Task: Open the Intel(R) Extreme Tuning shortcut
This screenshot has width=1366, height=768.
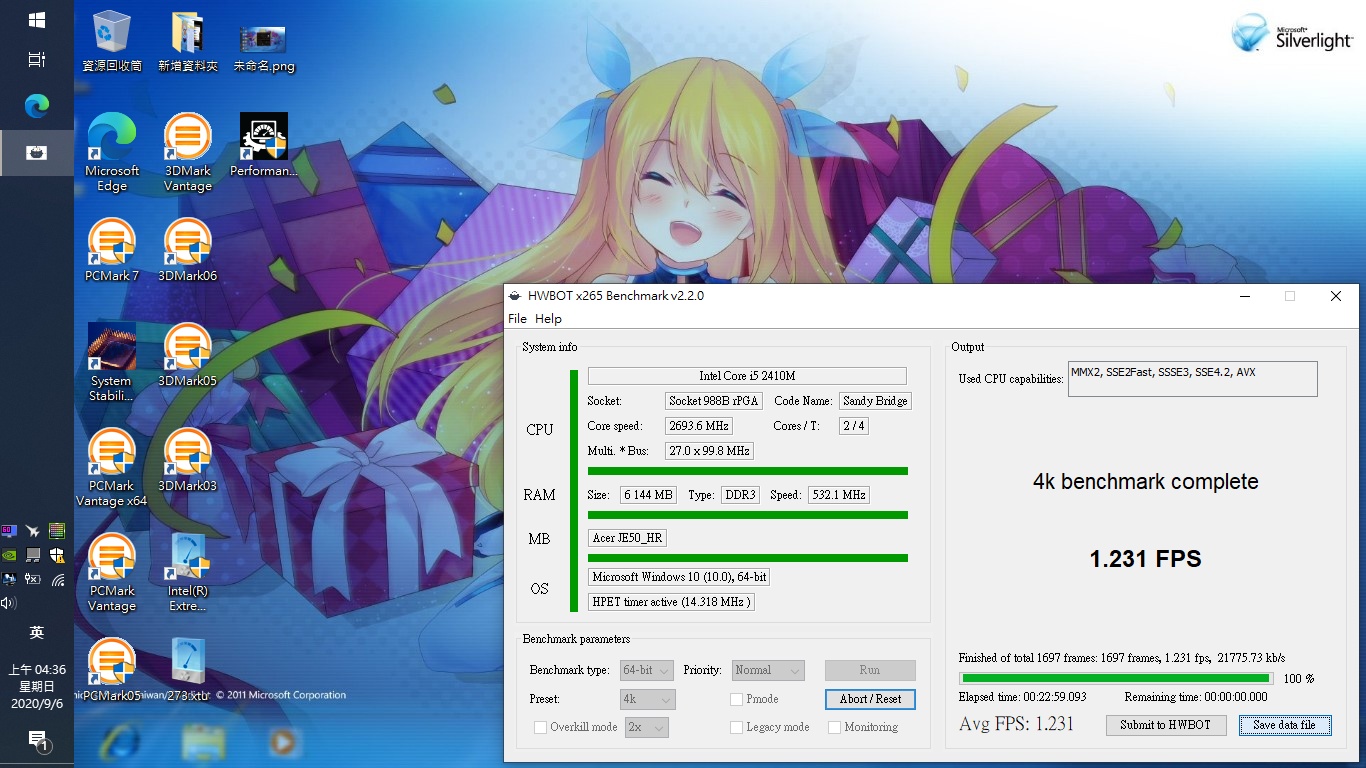Action: (188, 573)
